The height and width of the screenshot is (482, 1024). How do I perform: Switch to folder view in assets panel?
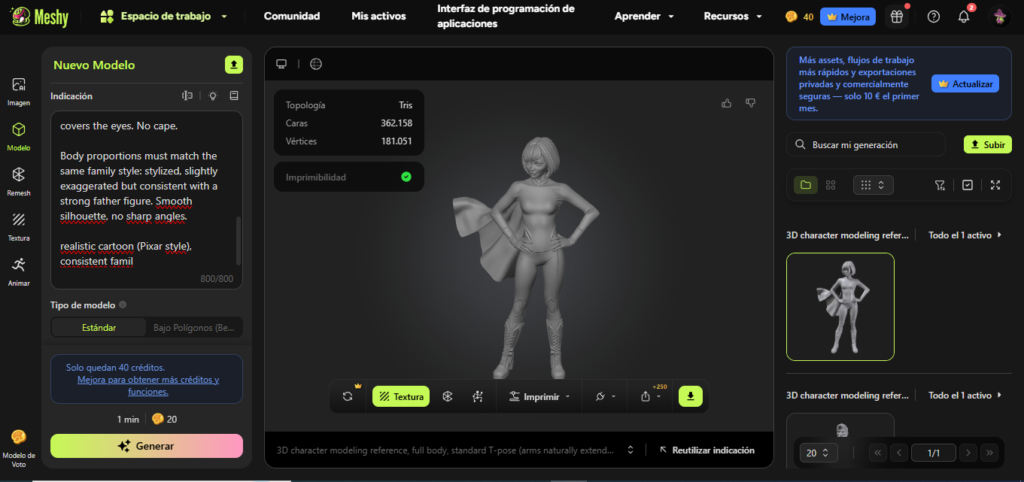(x=806, y=185)
